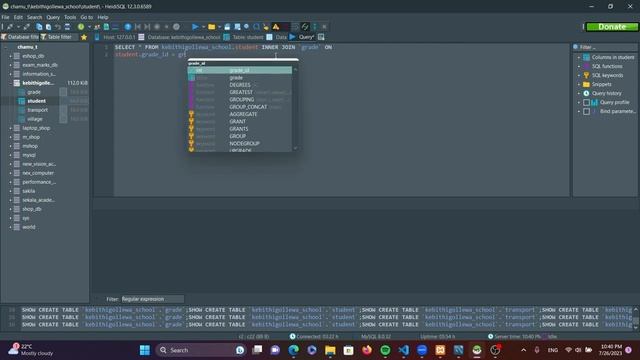This screenshot has height=360, width=640.
Task: Click the Table filter field
Action: point(59,37)
